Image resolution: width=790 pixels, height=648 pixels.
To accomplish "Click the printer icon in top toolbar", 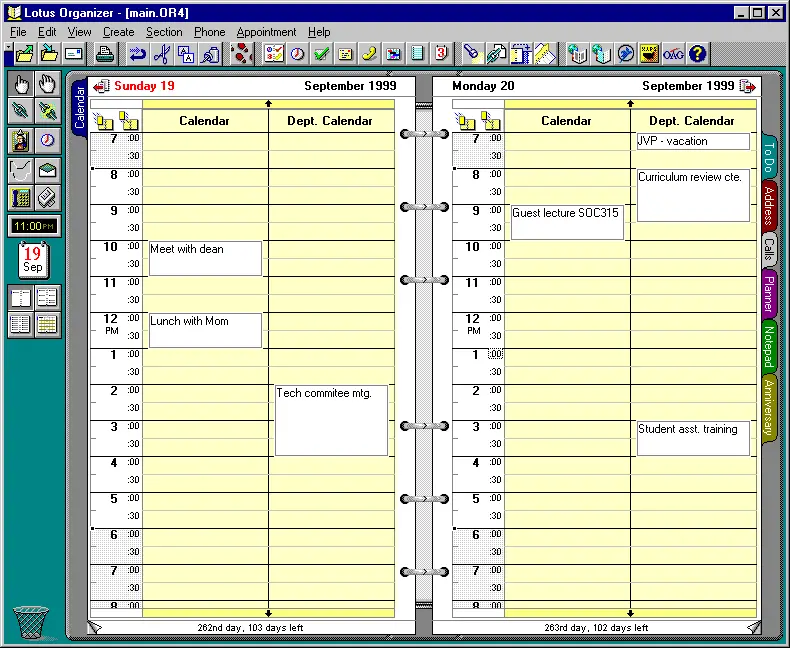I will point(105,54).
